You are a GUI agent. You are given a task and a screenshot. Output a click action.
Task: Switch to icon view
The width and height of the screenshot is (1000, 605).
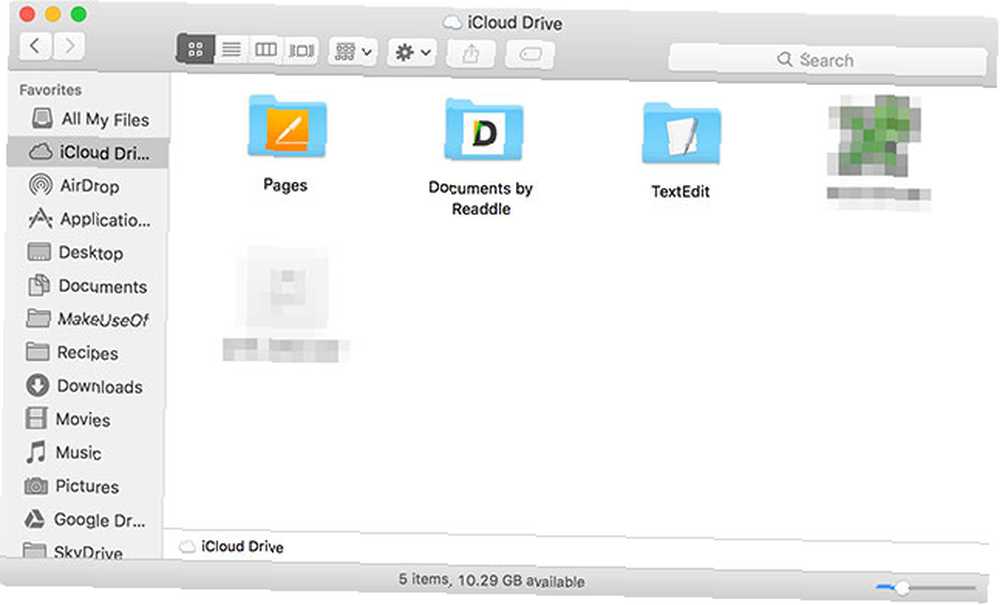point(195,49)
